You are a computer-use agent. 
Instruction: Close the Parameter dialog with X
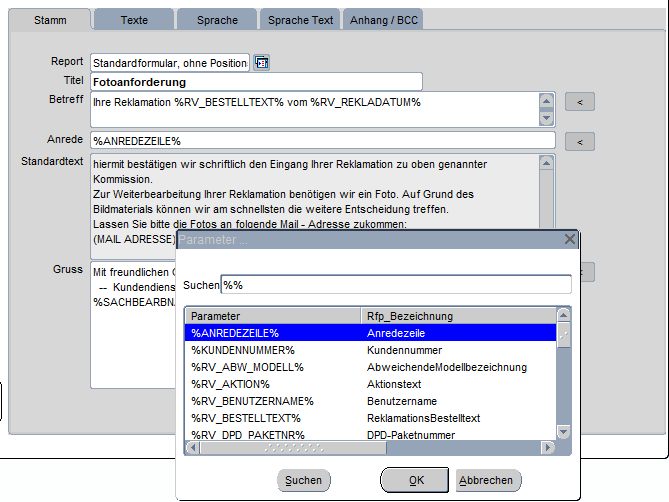569,240
